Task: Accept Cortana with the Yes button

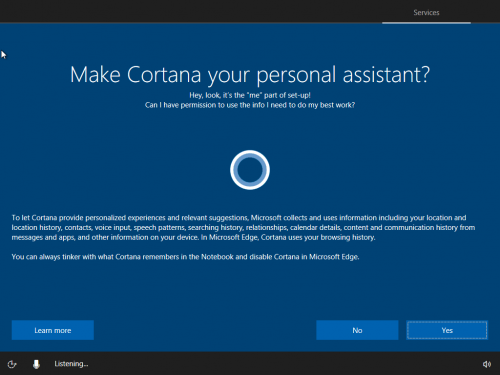Action: tap(447, 330)
